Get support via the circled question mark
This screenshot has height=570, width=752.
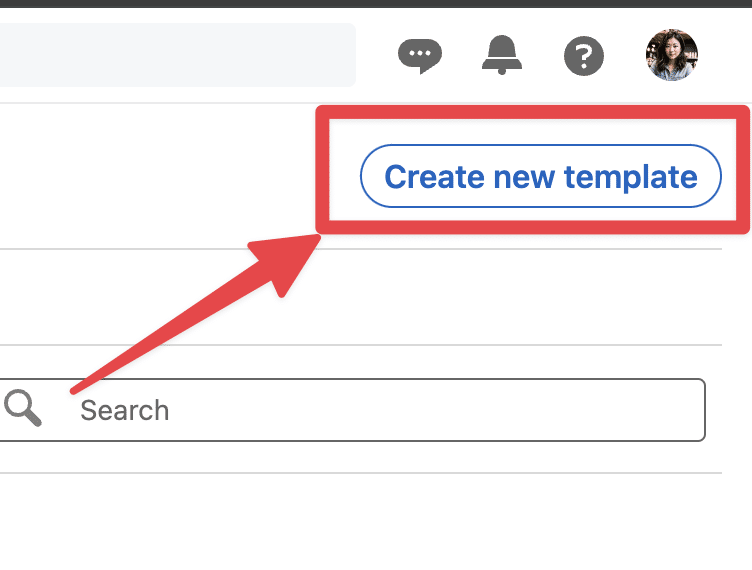click(584, 56)
